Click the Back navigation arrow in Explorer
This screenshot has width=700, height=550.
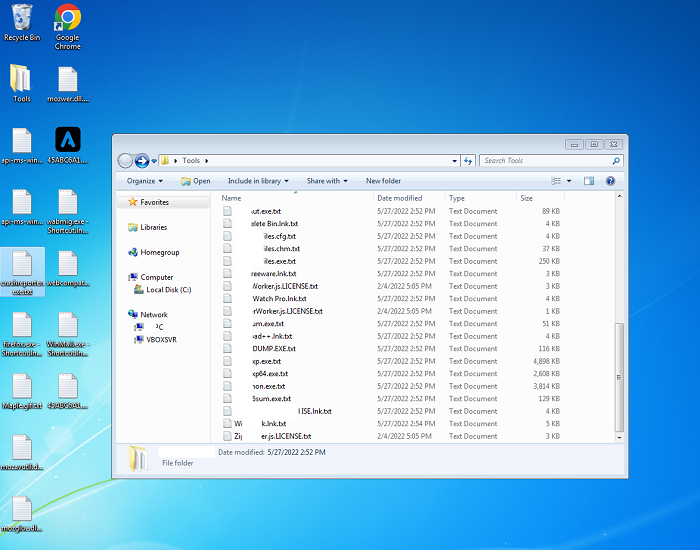(x=126, y=160)
